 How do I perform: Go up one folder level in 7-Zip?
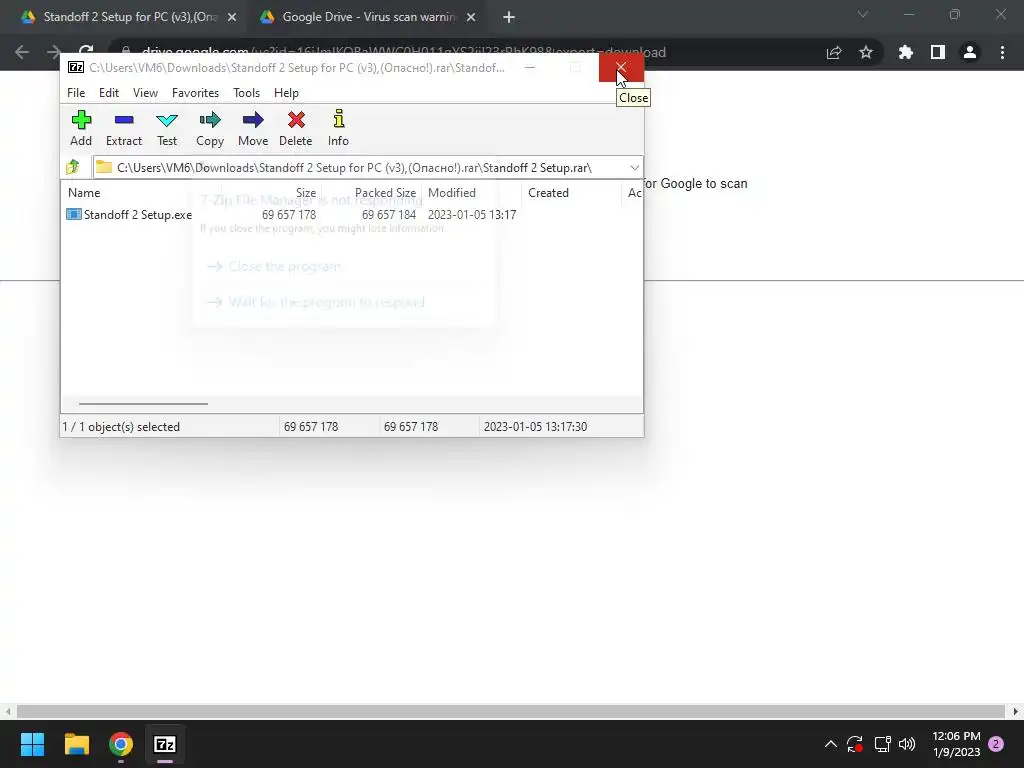(73, 167)
